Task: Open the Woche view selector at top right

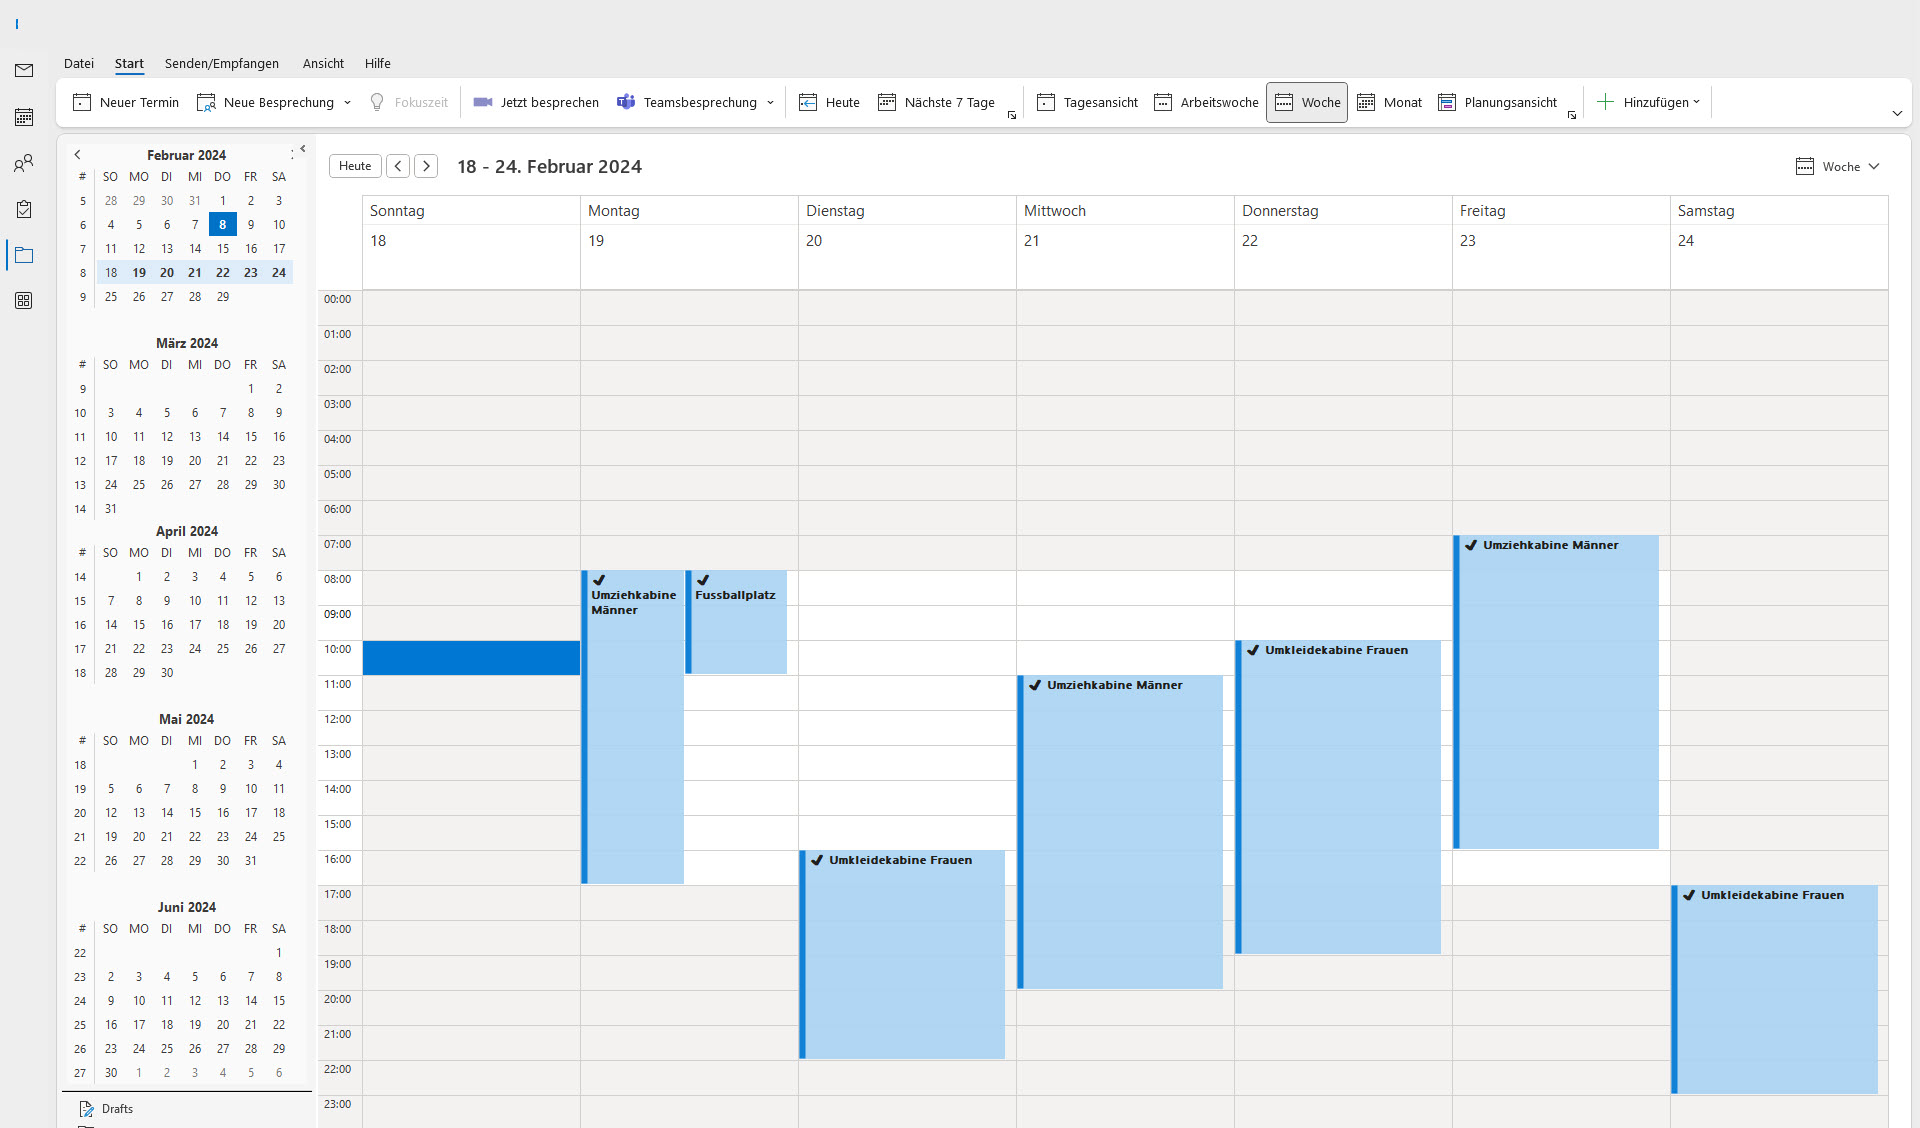Action: tap(1838, 167)
